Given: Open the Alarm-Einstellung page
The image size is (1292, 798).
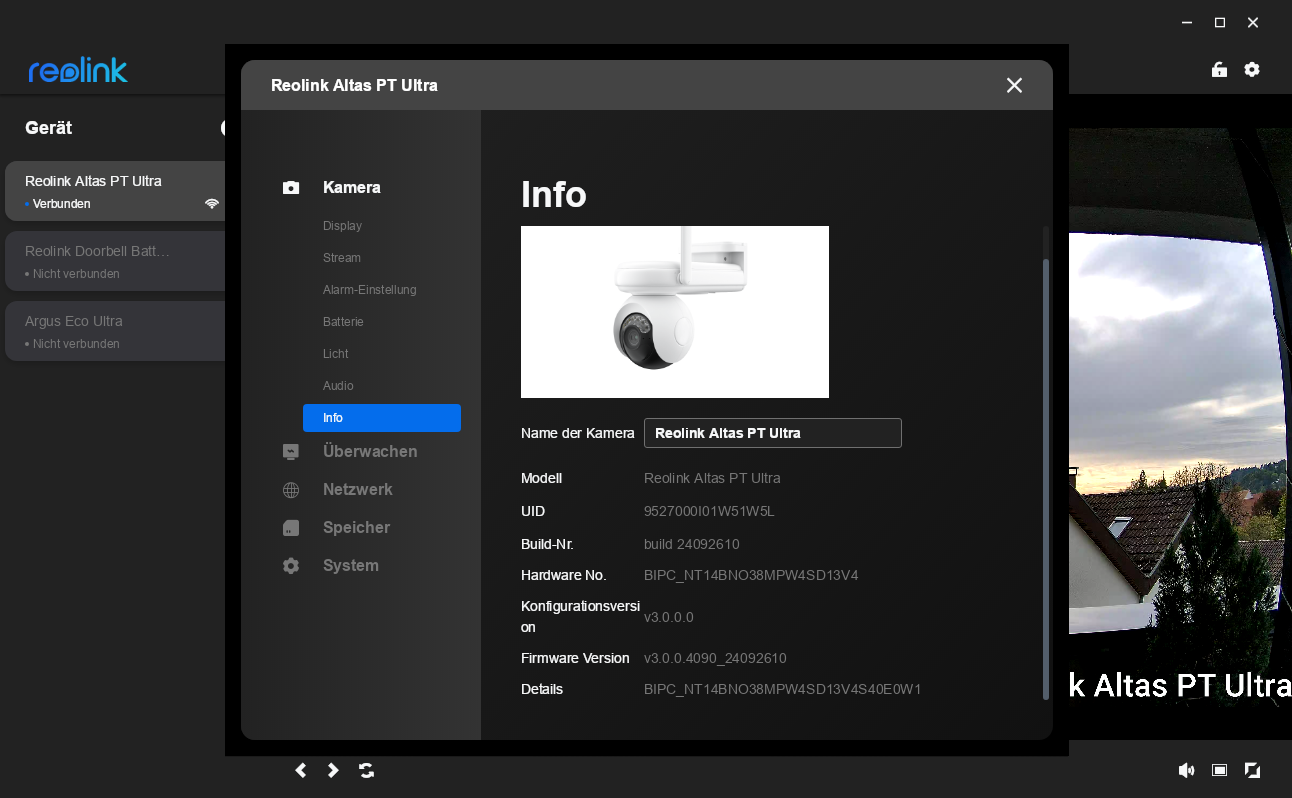Looking at the screenshot, I should coord(369,290).
